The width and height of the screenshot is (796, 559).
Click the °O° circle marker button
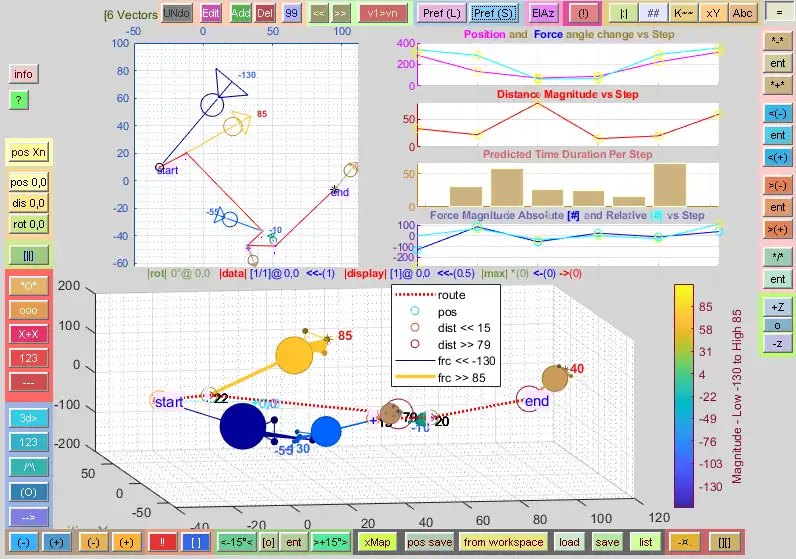click(x=28, y=286)
